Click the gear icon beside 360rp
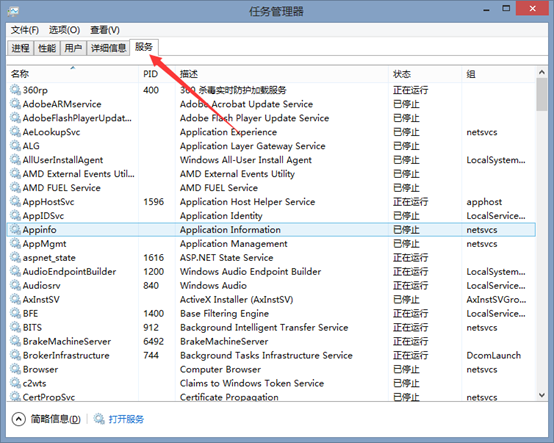Screen dimensions: 554x443 [15, 90]
